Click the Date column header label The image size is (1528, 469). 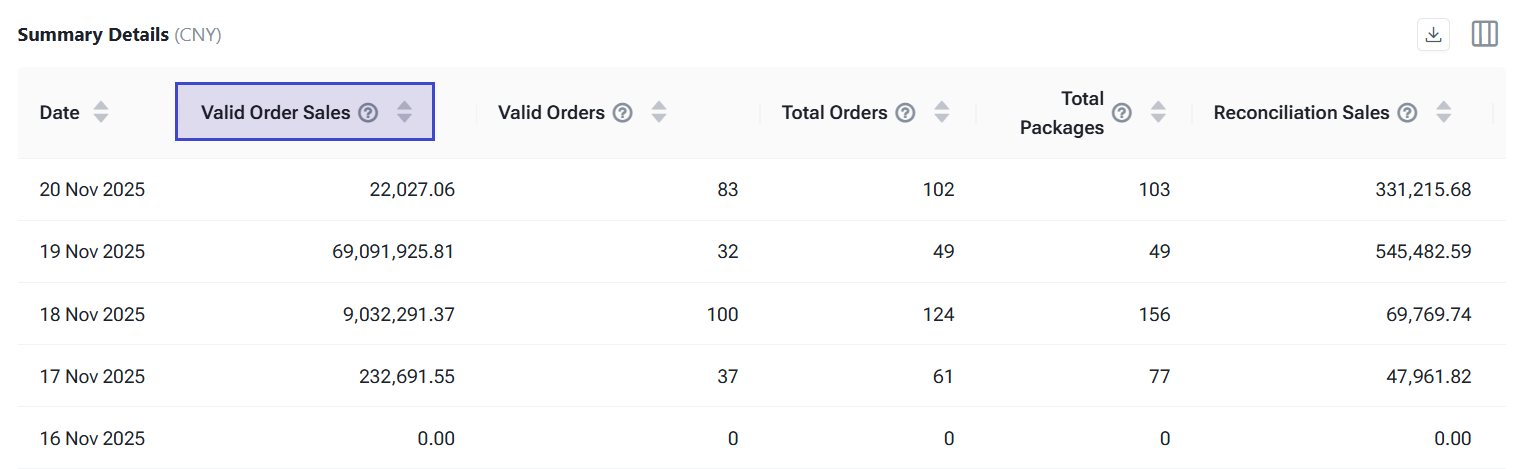(59, 113)
